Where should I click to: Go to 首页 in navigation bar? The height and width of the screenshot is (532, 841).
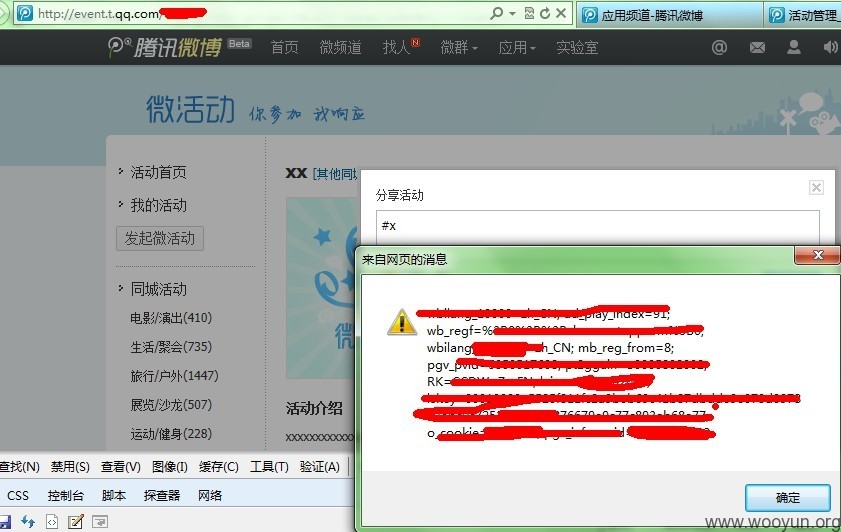coord(284,48)
